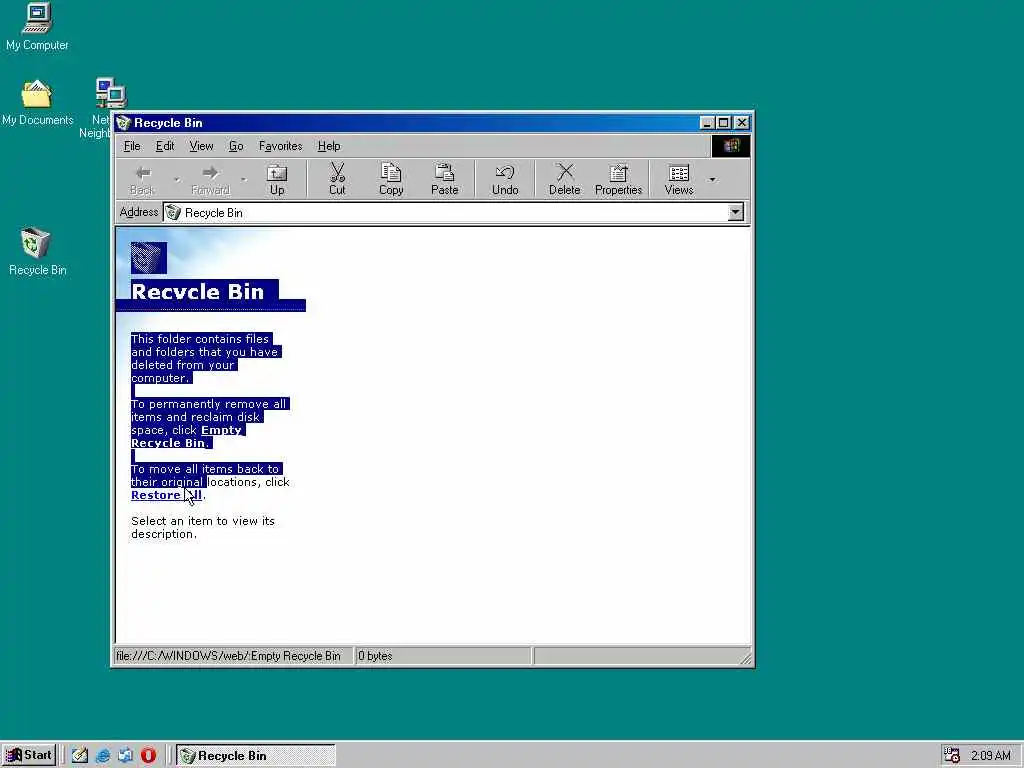Click the Start button
Screen dimensions: 1024x768
[29, 755]
